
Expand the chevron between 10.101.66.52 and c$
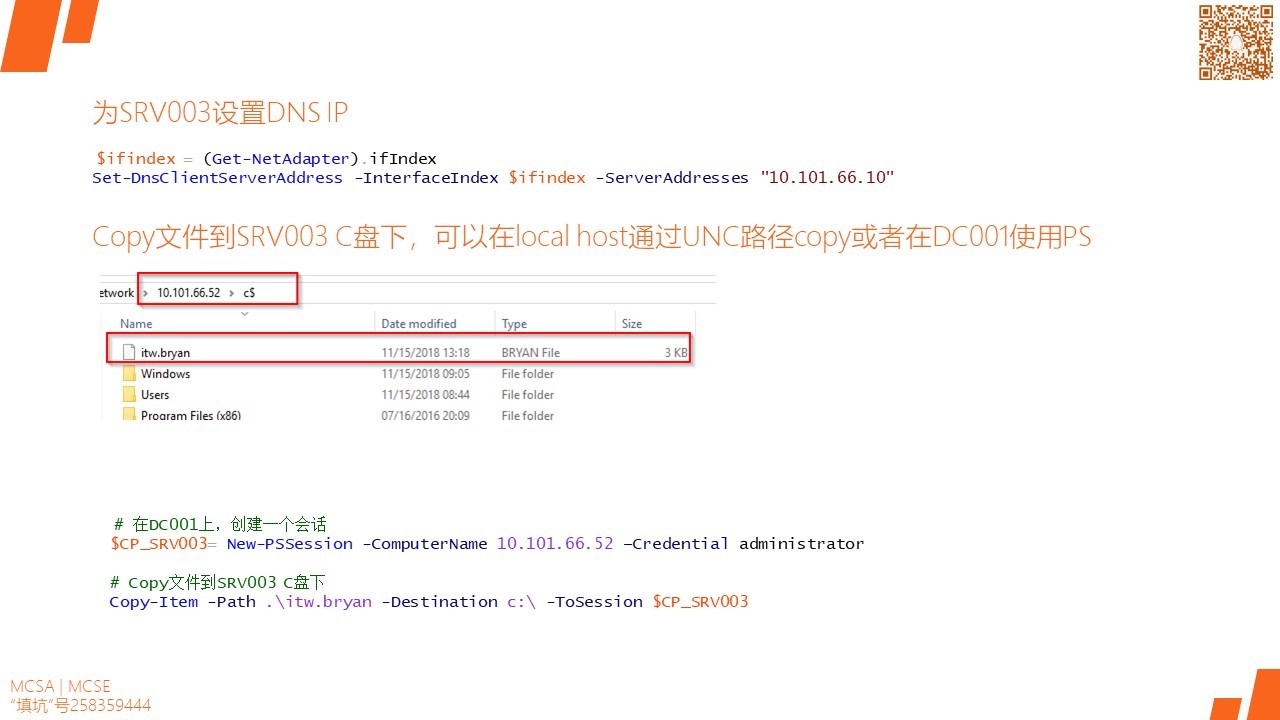point(232,293)
